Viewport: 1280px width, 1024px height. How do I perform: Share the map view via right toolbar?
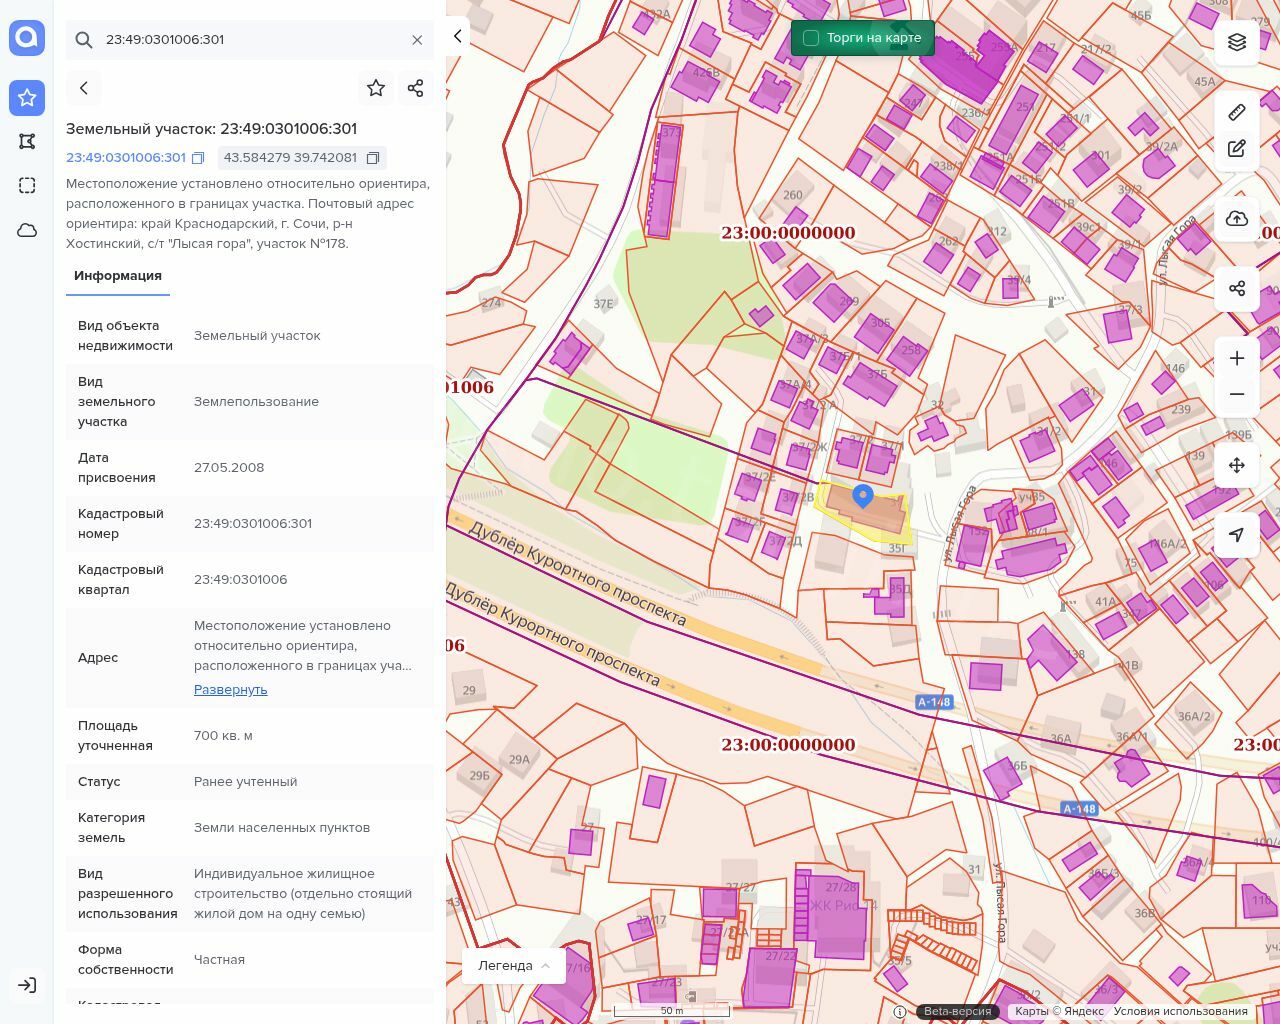1237,289
